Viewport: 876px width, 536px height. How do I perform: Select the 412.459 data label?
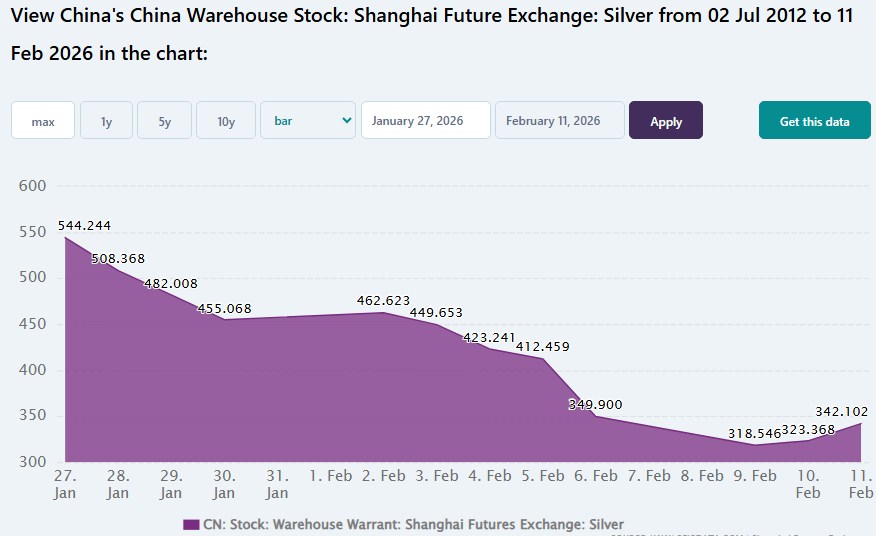point(543,346)
